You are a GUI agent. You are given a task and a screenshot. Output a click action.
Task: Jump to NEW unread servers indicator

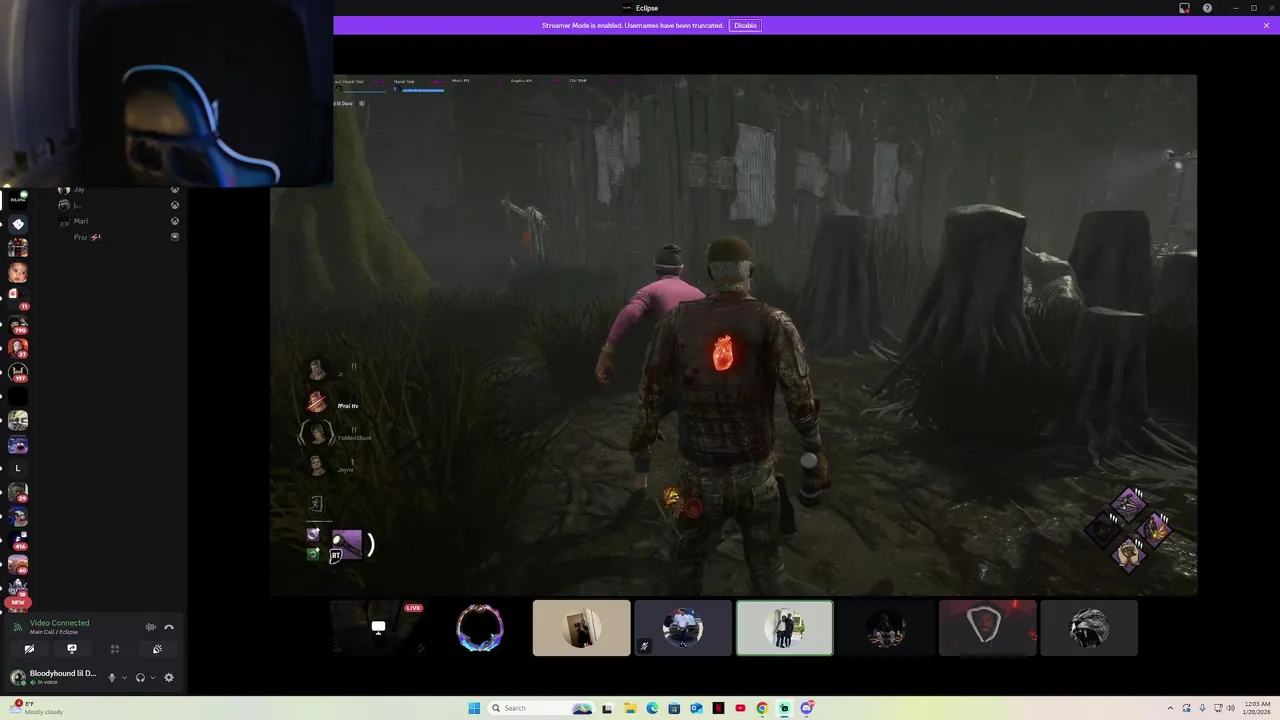pos(18,603)
